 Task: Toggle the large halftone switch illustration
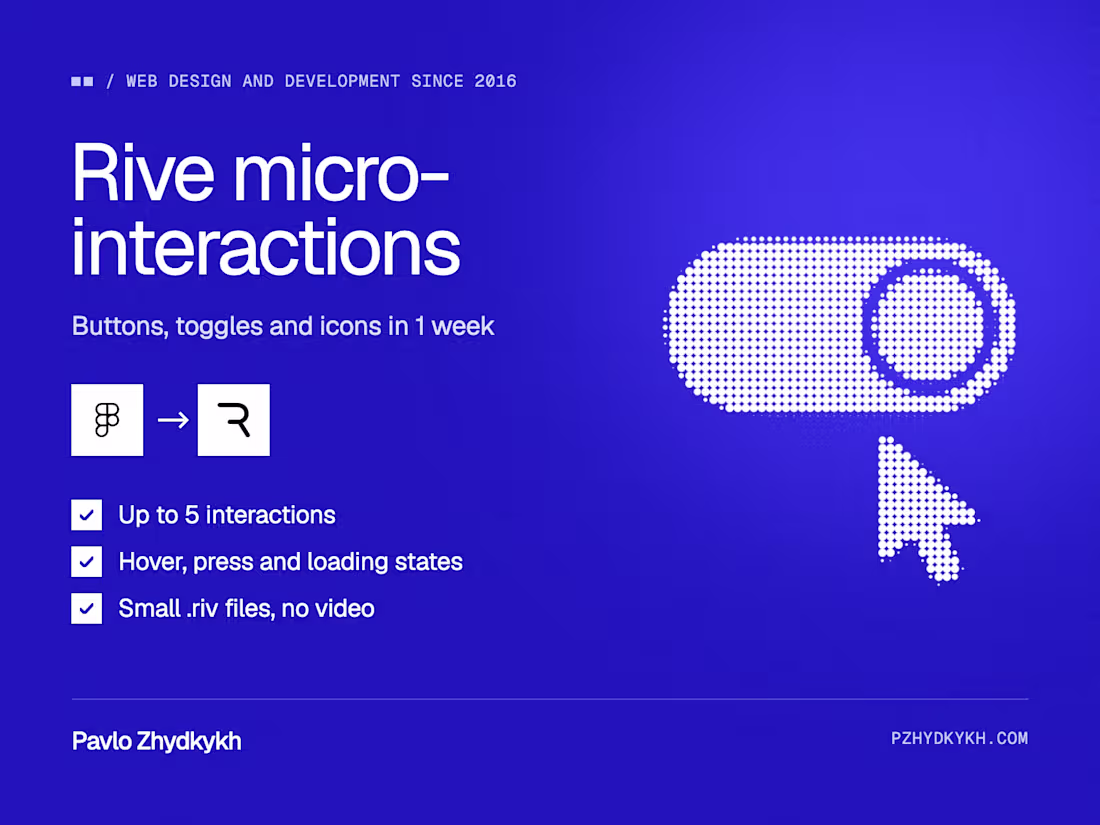pos(839,324)
